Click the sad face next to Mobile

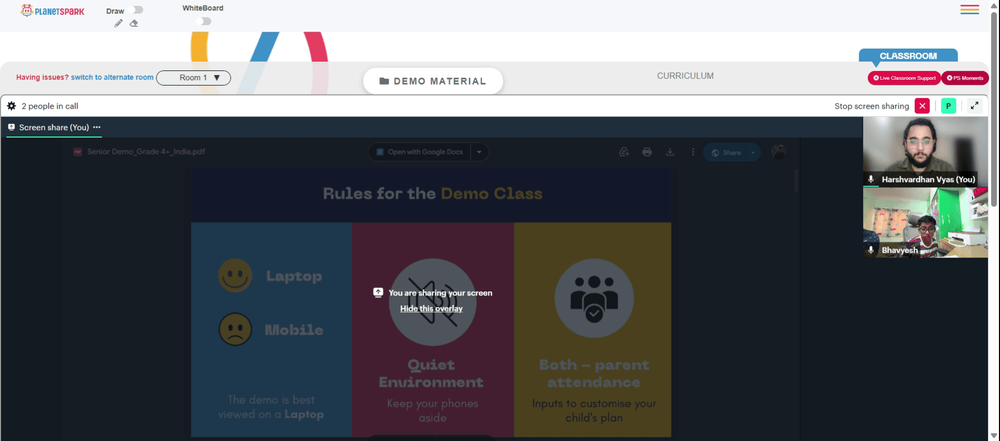point(235,329)
